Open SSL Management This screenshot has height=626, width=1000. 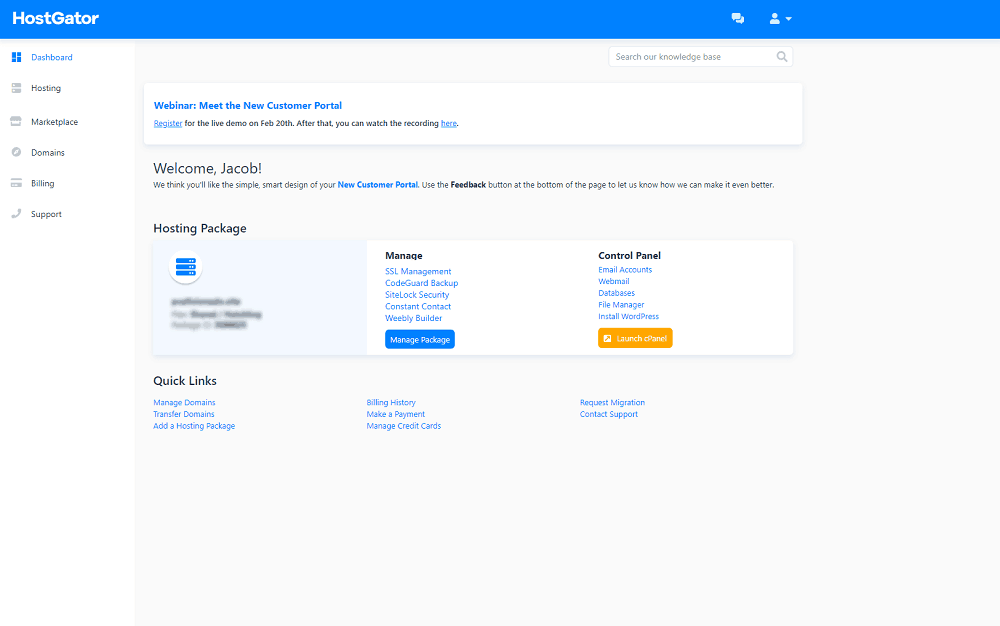coord(418,271)
